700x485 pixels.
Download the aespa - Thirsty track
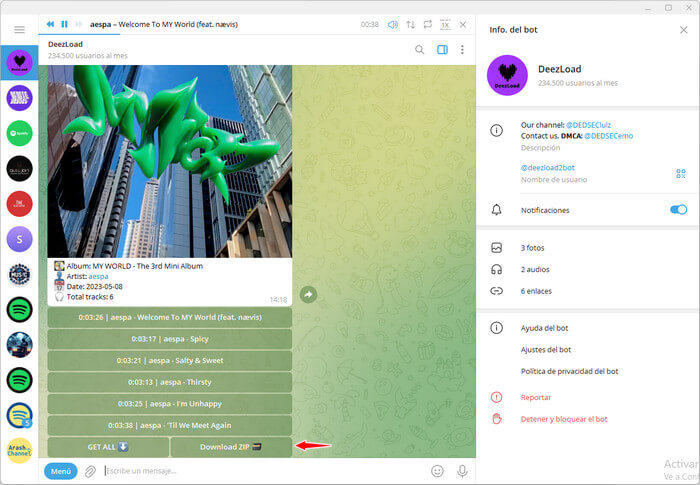170,382
